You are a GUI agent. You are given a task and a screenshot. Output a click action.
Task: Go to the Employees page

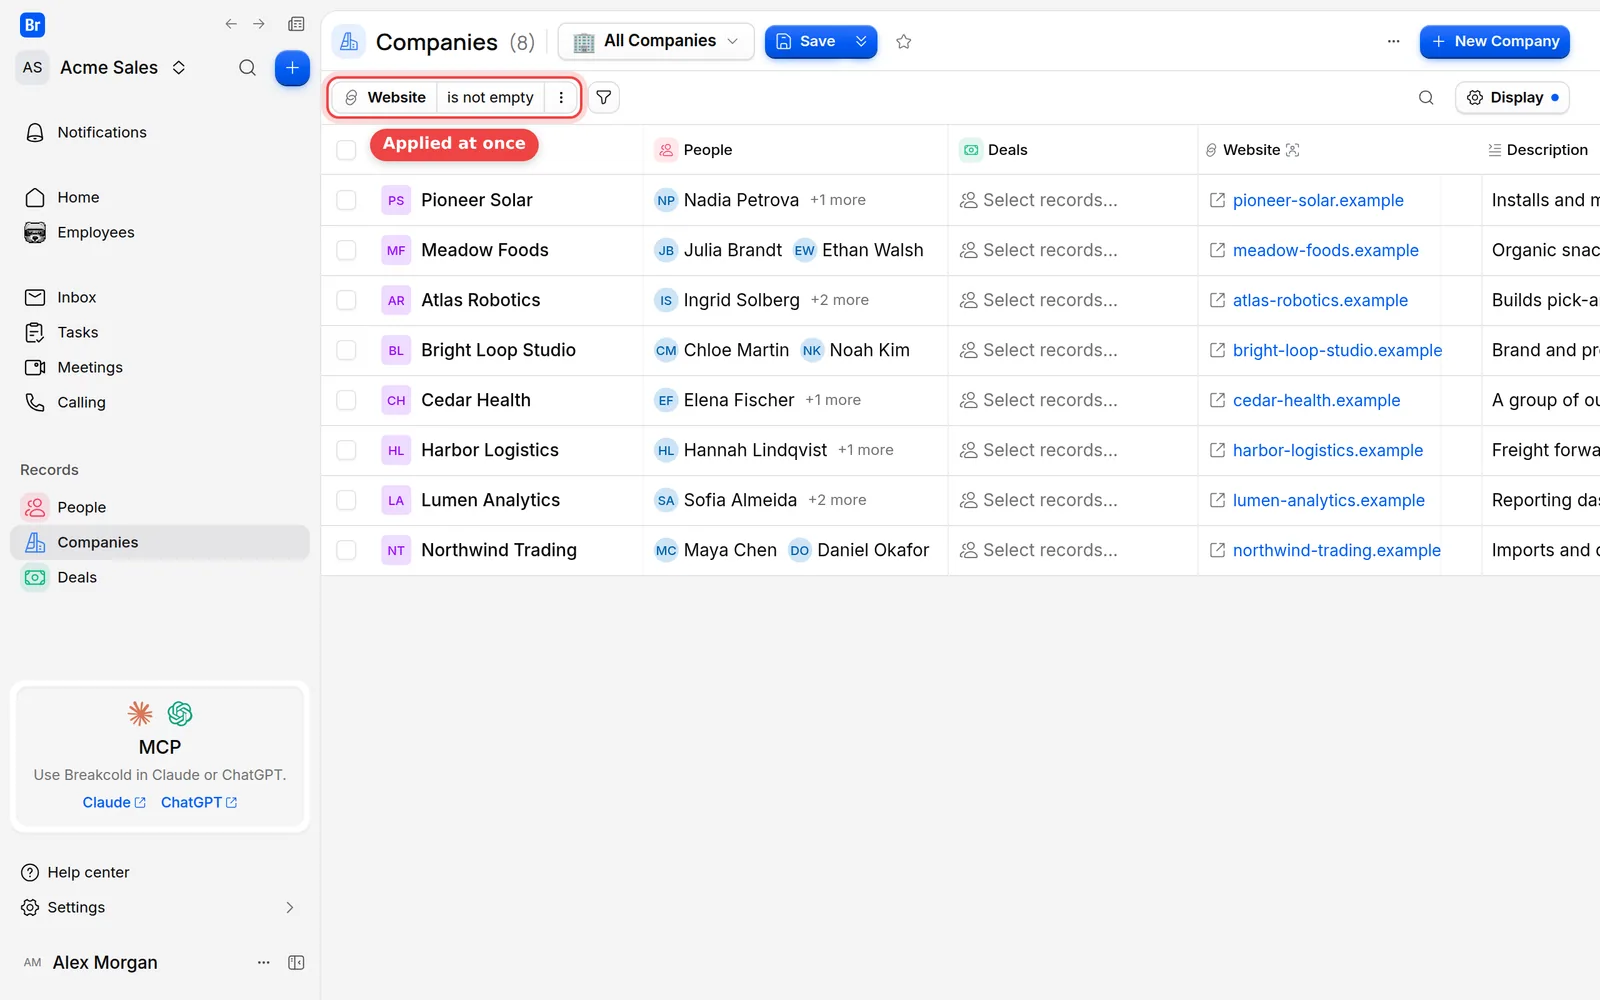coord(95,232)
